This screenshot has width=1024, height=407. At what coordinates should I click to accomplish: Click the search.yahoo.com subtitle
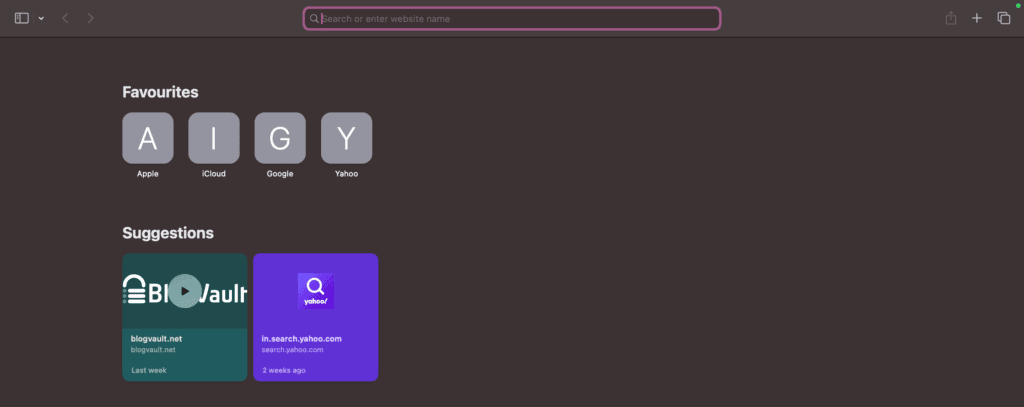click(x=293, y=350)
